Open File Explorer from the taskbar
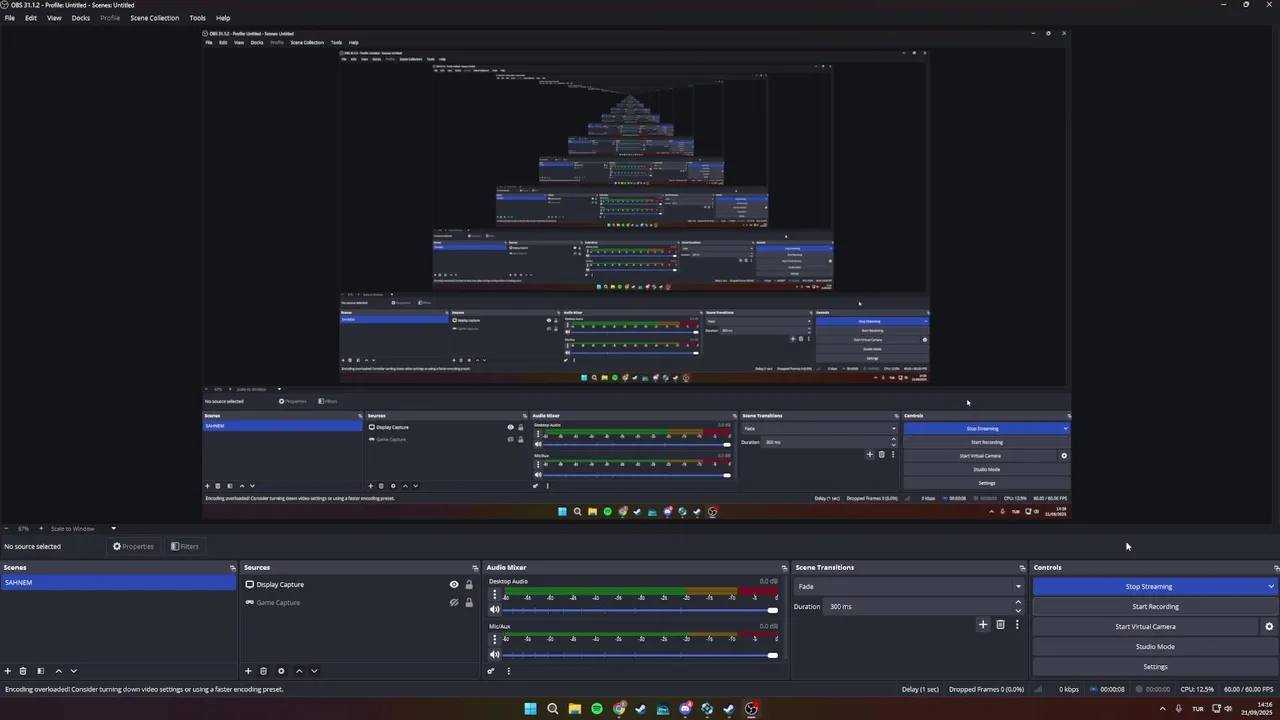This screenshot has height=720, width=1280. pos(575,709)
